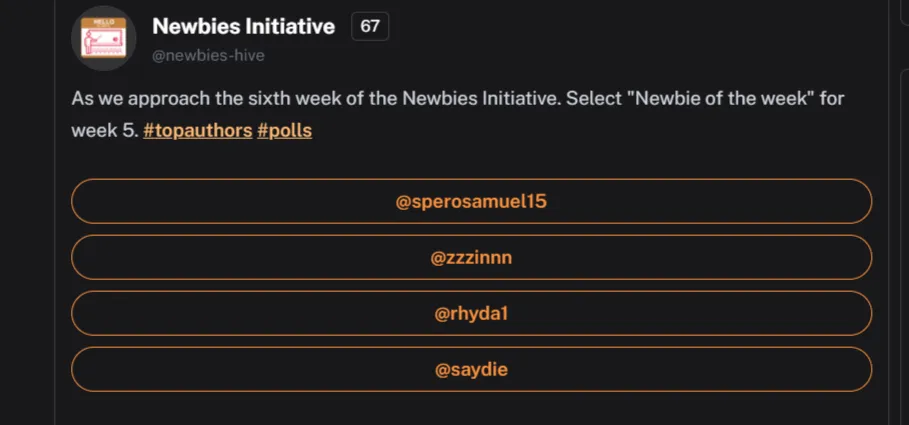The image size is (909, 425).
Task: Select the first poll option button
Action: [471, 201]
